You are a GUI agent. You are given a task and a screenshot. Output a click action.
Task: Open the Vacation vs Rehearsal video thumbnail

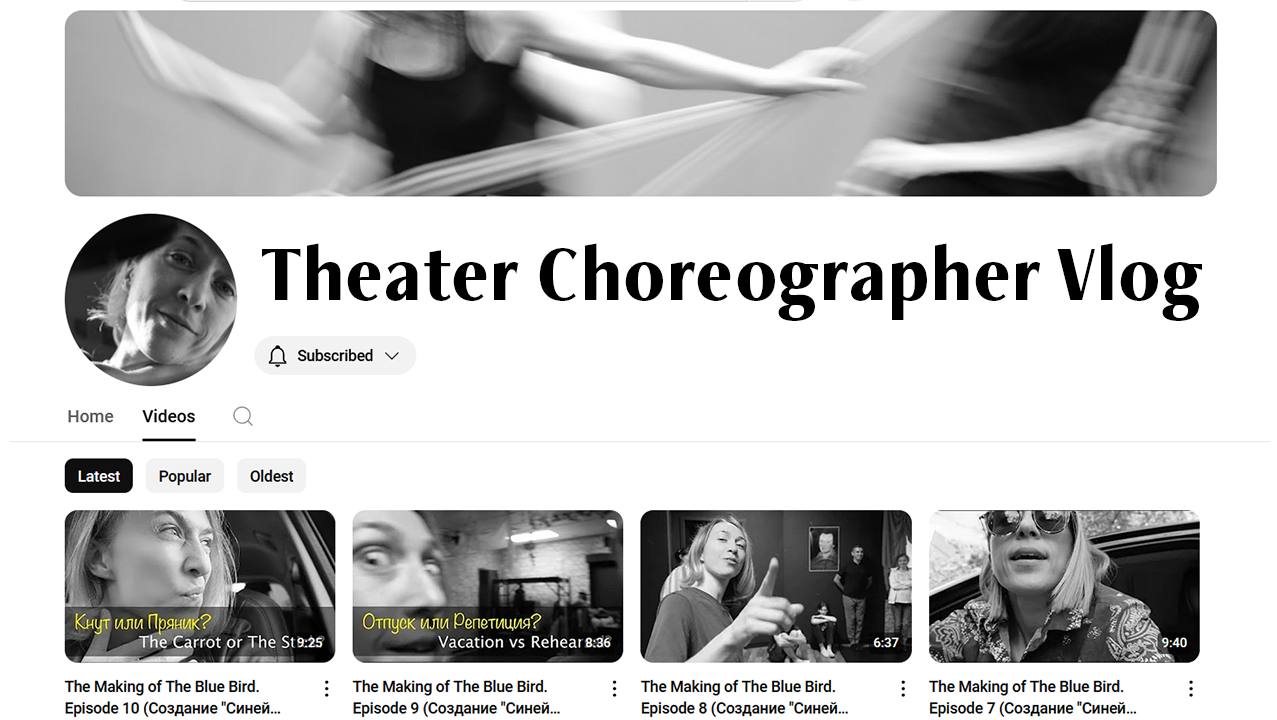click(488, 586)
